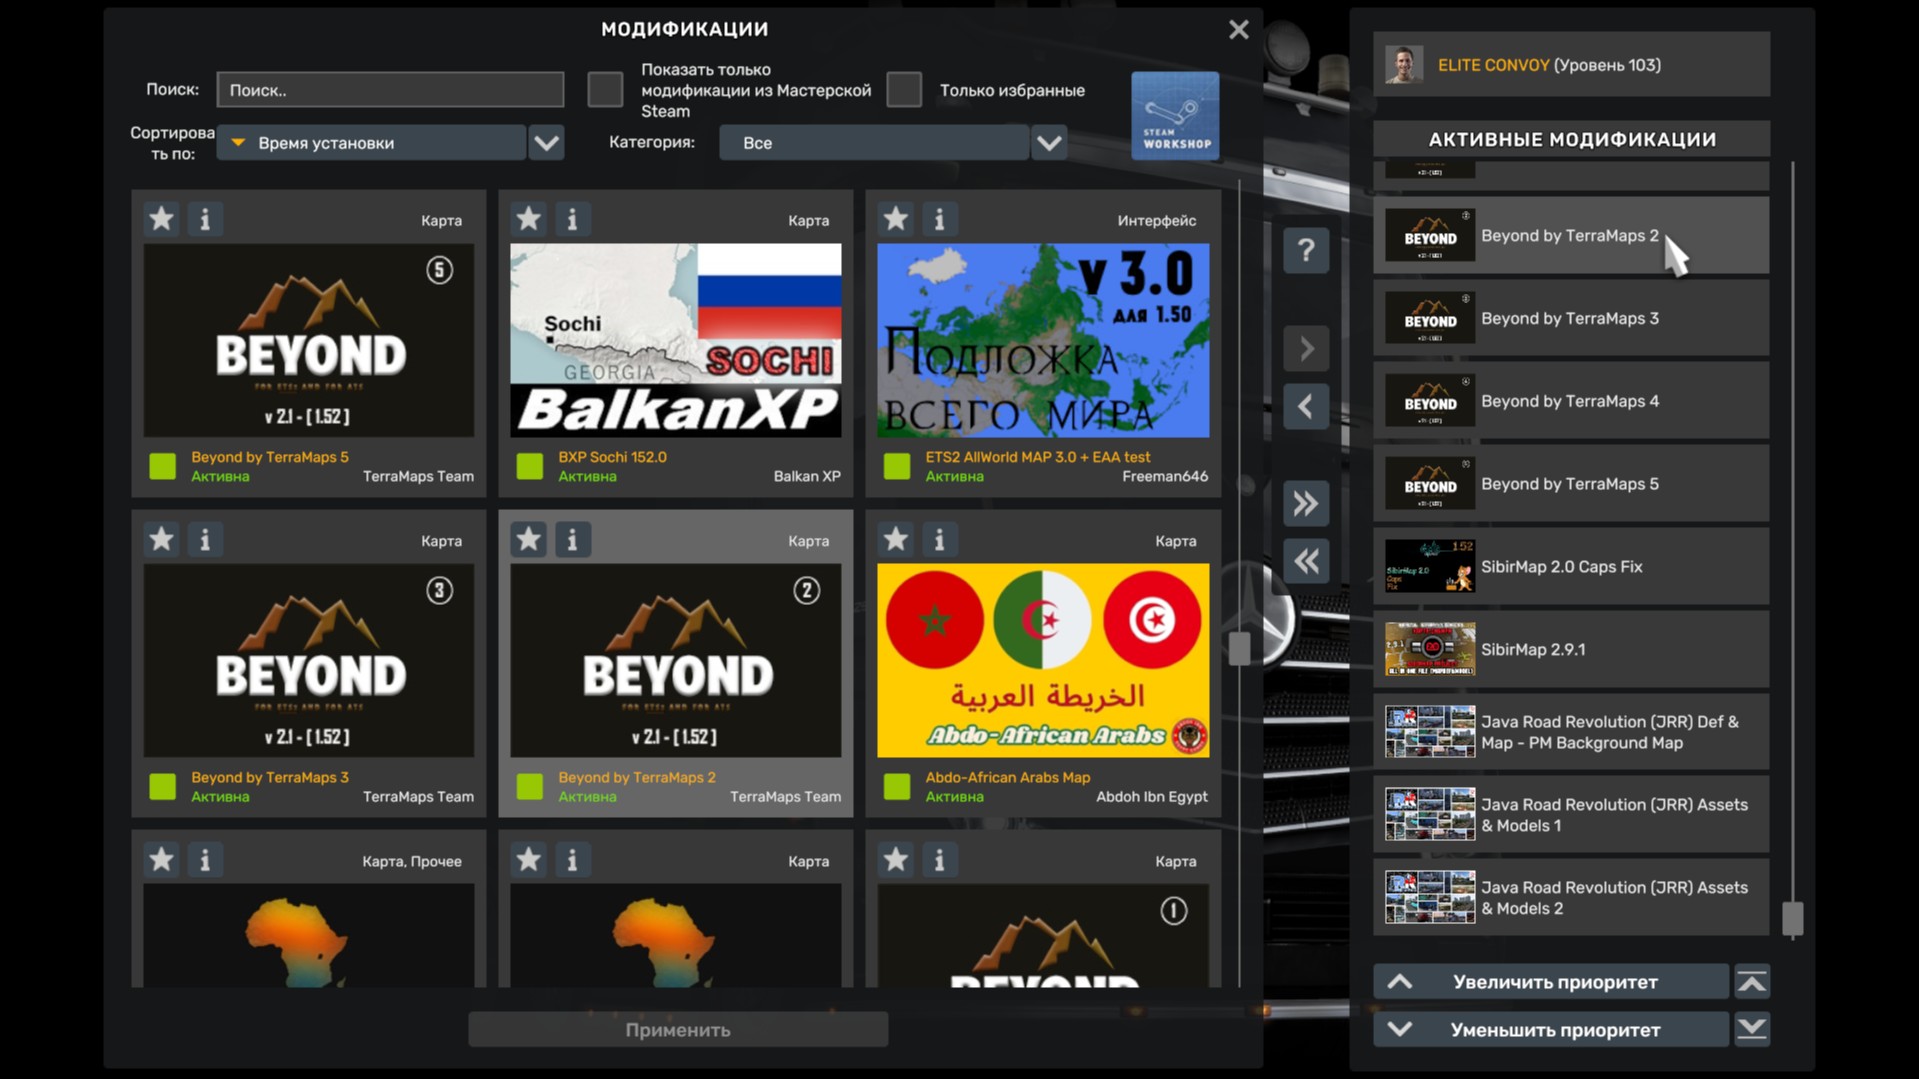Star the second Africa map card
This screenshot has width=1919, height=1079.
[x=528, y=860]
